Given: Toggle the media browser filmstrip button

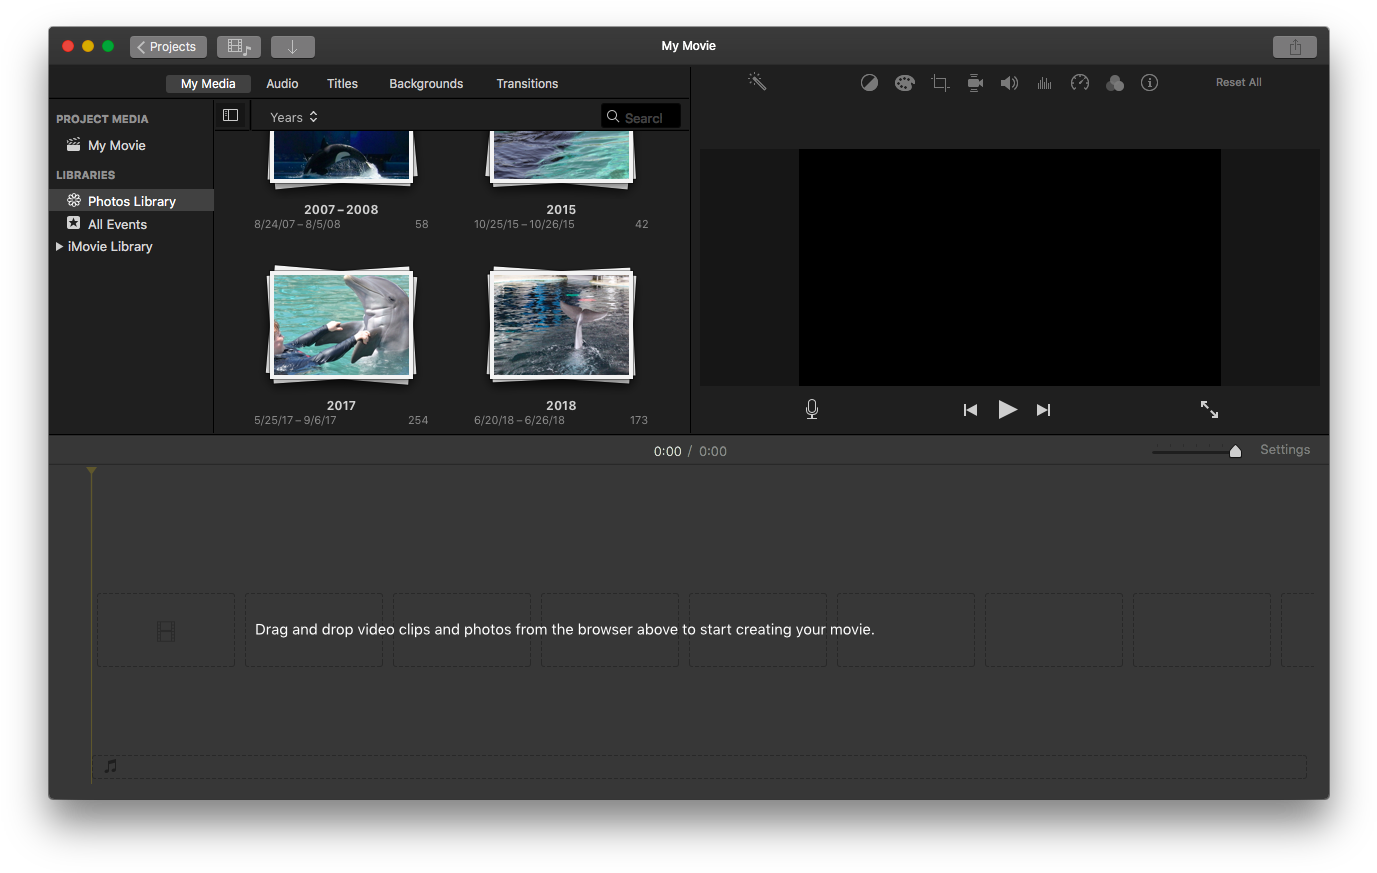Looking at the screenshot, I should coord(239,47).
